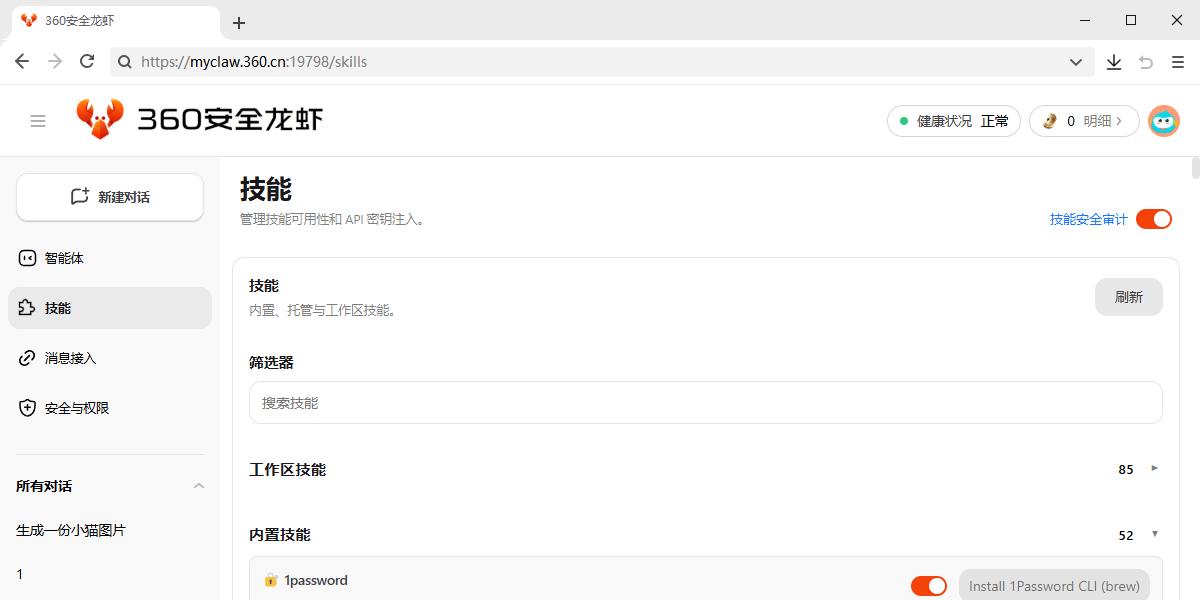The image size is (1200, 600).
Task: Click the browser download icon
Action: click(1114, 62)
